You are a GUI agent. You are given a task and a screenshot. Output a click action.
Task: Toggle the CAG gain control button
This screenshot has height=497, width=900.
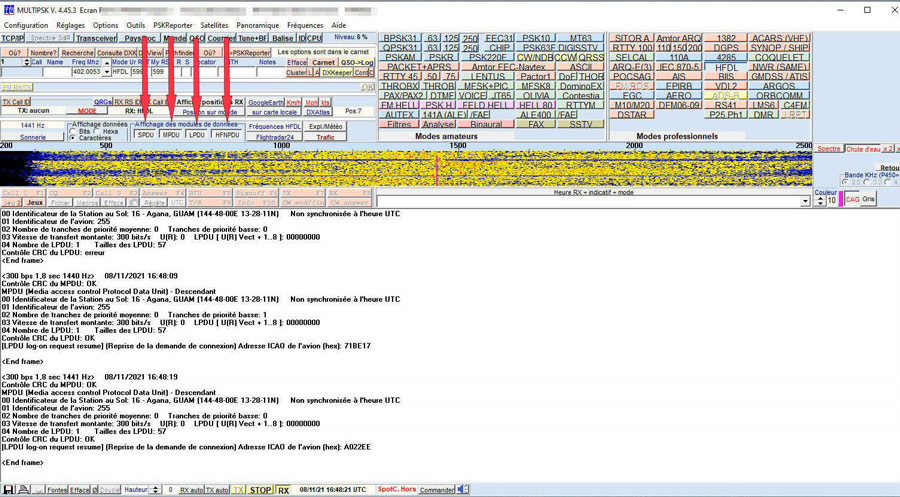point(852,200)
